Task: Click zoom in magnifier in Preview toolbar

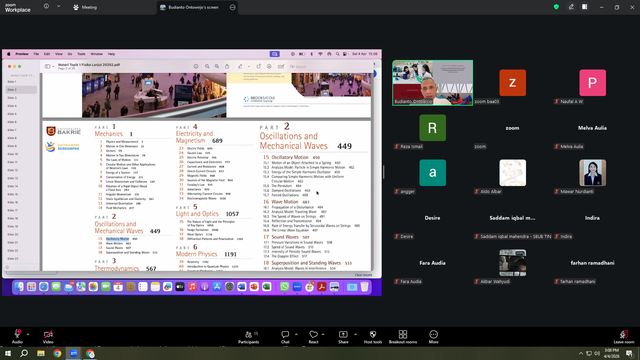Action: (217, 66)
